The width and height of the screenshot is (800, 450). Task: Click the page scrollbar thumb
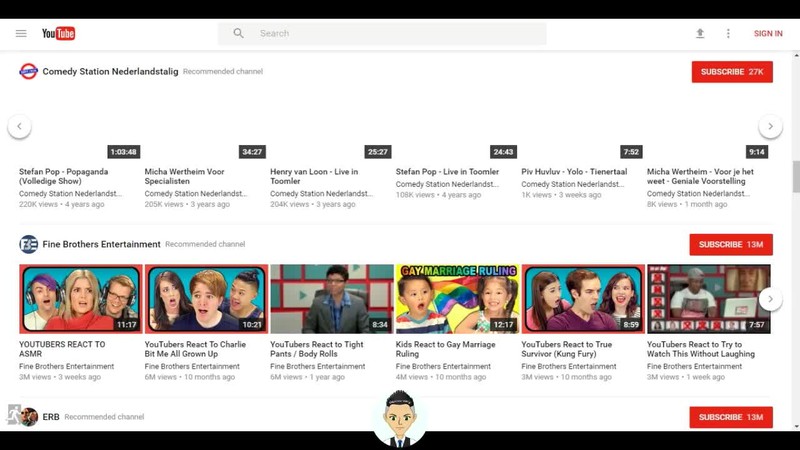point(796,177)
